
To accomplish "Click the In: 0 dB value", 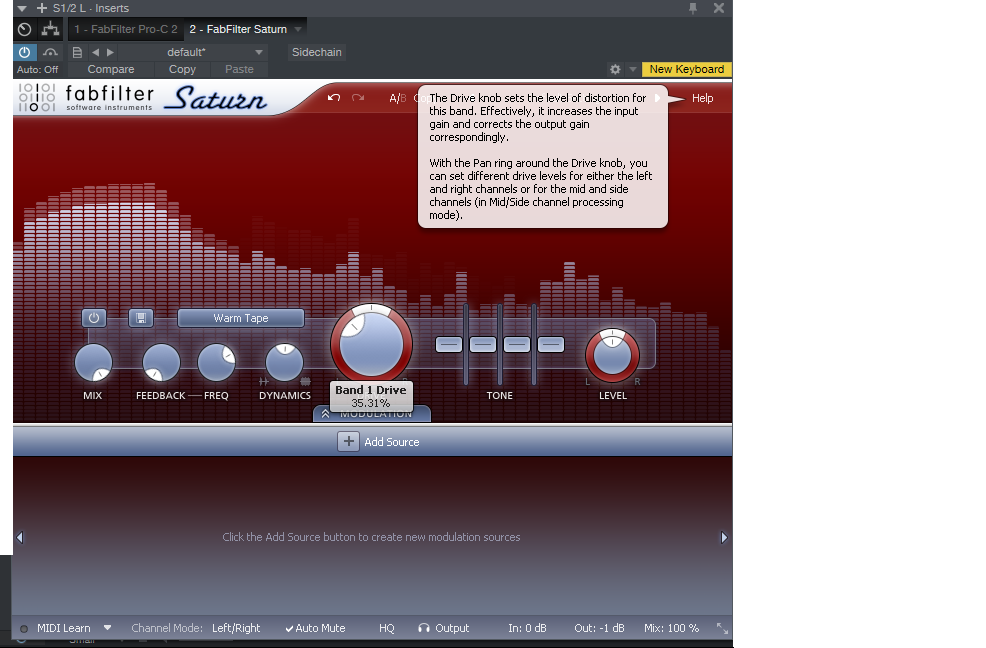I will tap(527, 628).
